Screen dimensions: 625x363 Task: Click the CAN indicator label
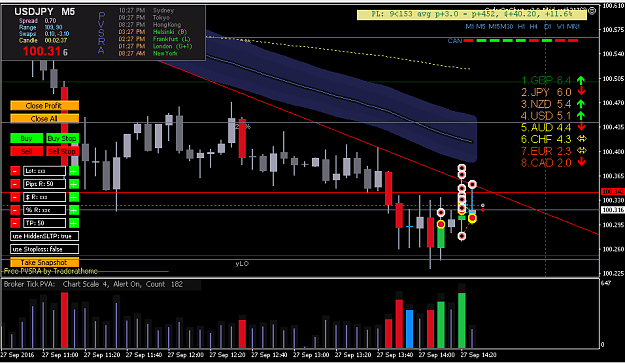coord(455,41)
